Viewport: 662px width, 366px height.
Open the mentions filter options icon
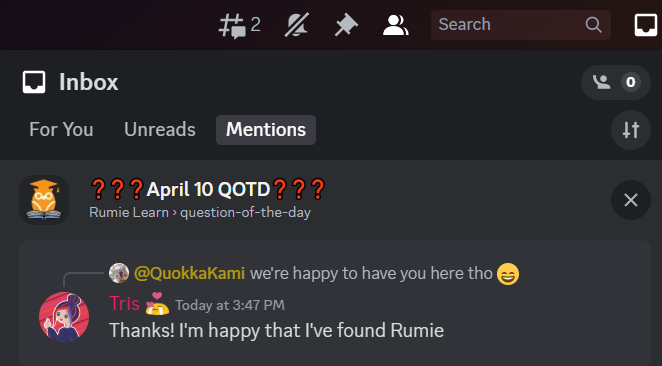(x=631, y=130)
